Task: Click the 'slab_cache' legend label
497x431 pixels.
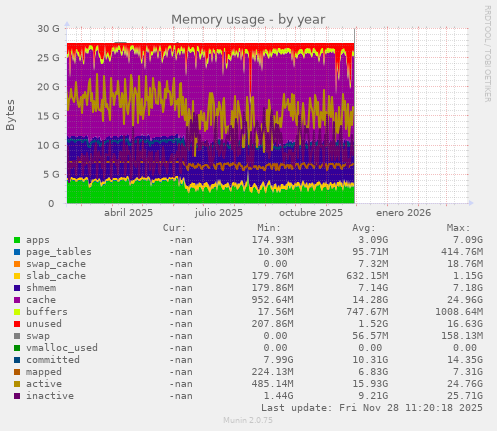Action: pyautogui.click(x=56, y=276)
